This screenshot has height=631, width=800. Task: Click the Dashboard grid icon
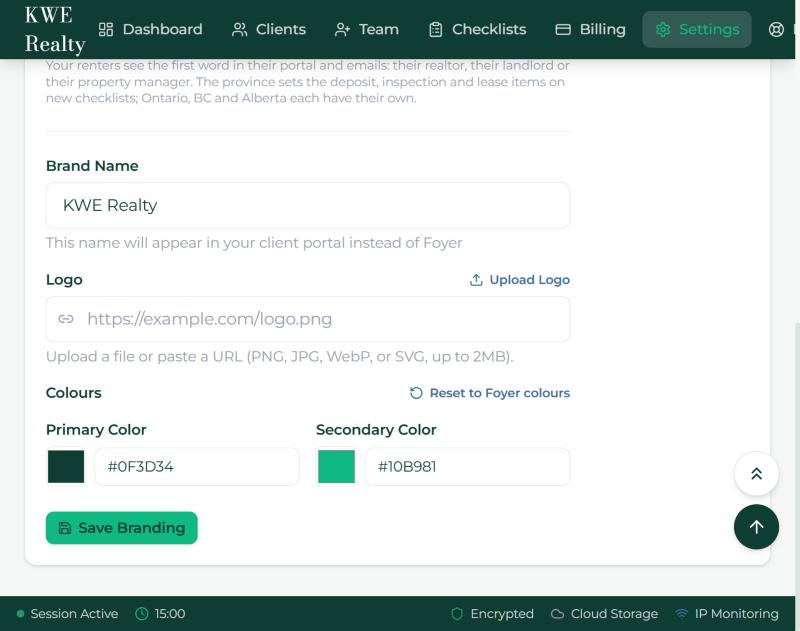click(x=106, y=30)
